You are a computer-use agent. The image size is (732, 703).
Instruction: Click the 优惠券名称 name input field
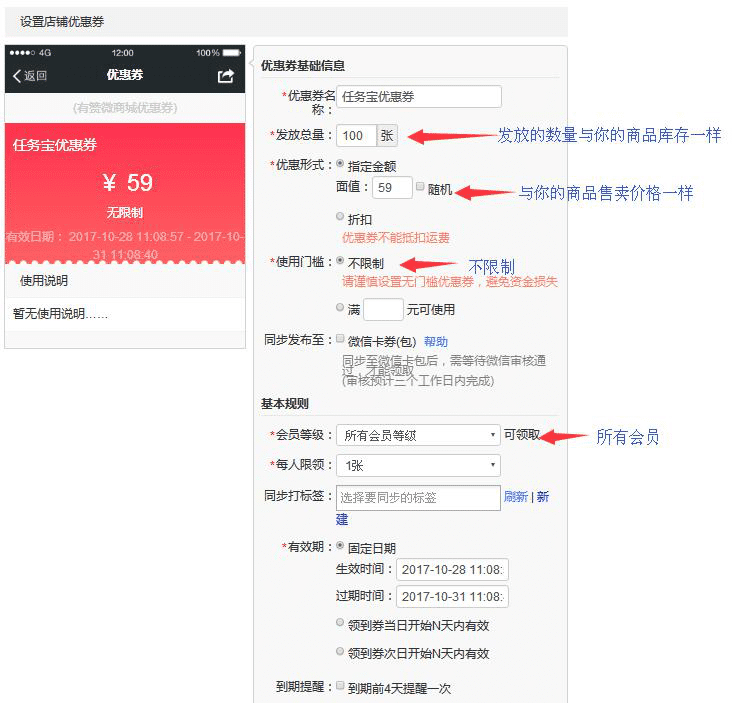tap(418, 96)
